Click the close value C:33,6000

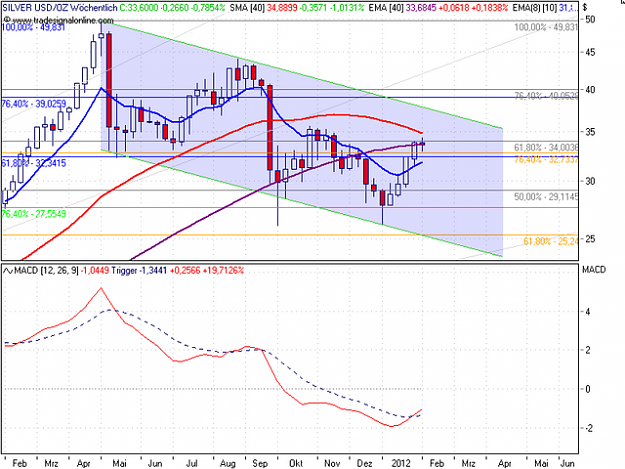coord(138,8)
